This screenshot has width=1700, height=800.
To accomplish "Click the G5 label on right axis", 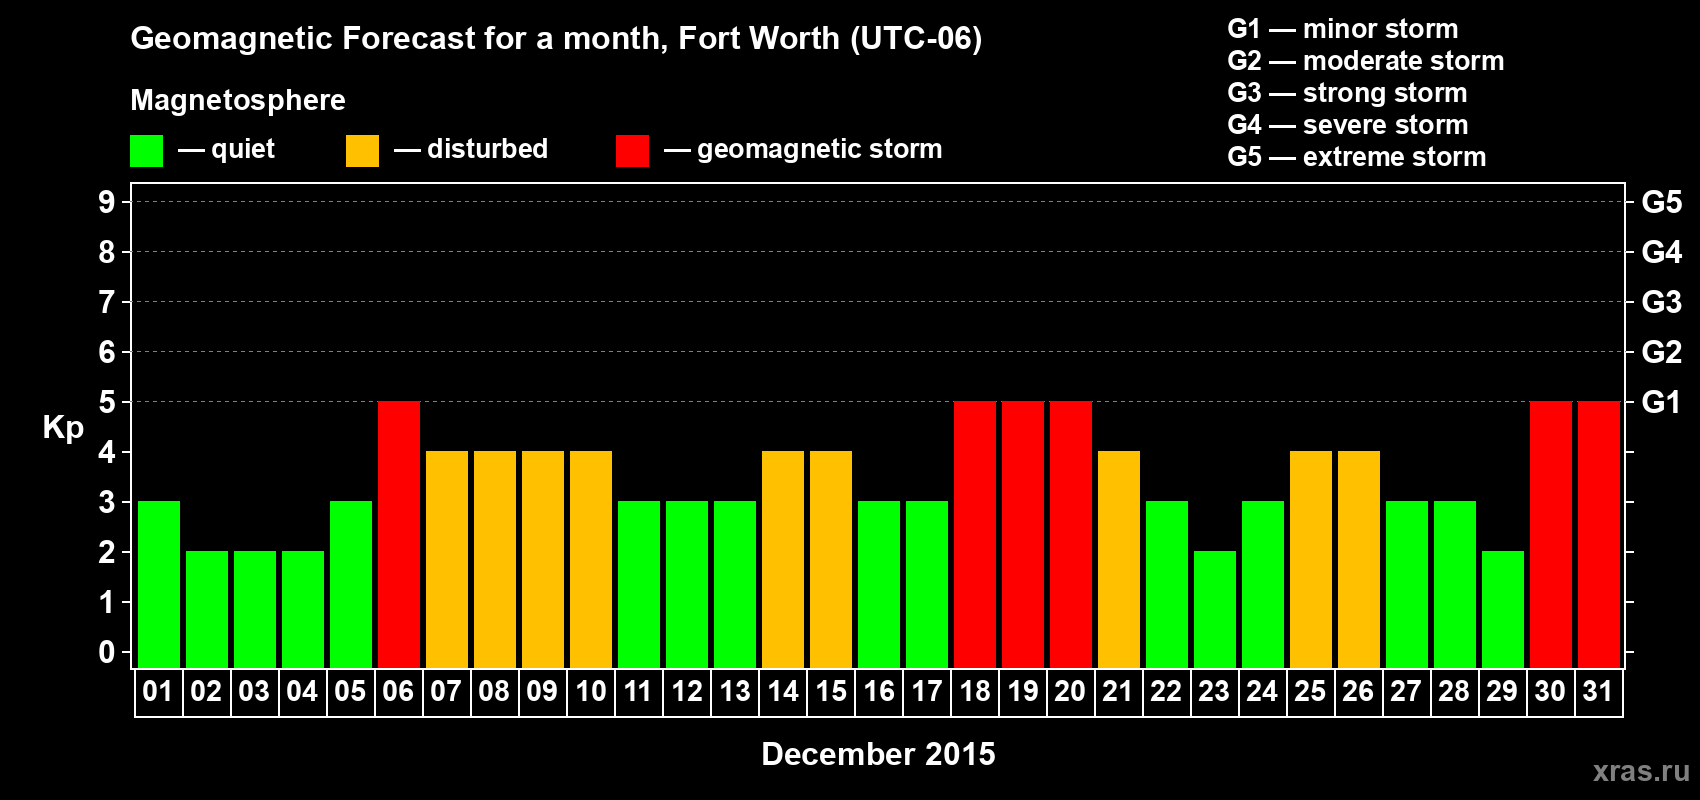I will pyautogui.click(x=1662, y=202).
